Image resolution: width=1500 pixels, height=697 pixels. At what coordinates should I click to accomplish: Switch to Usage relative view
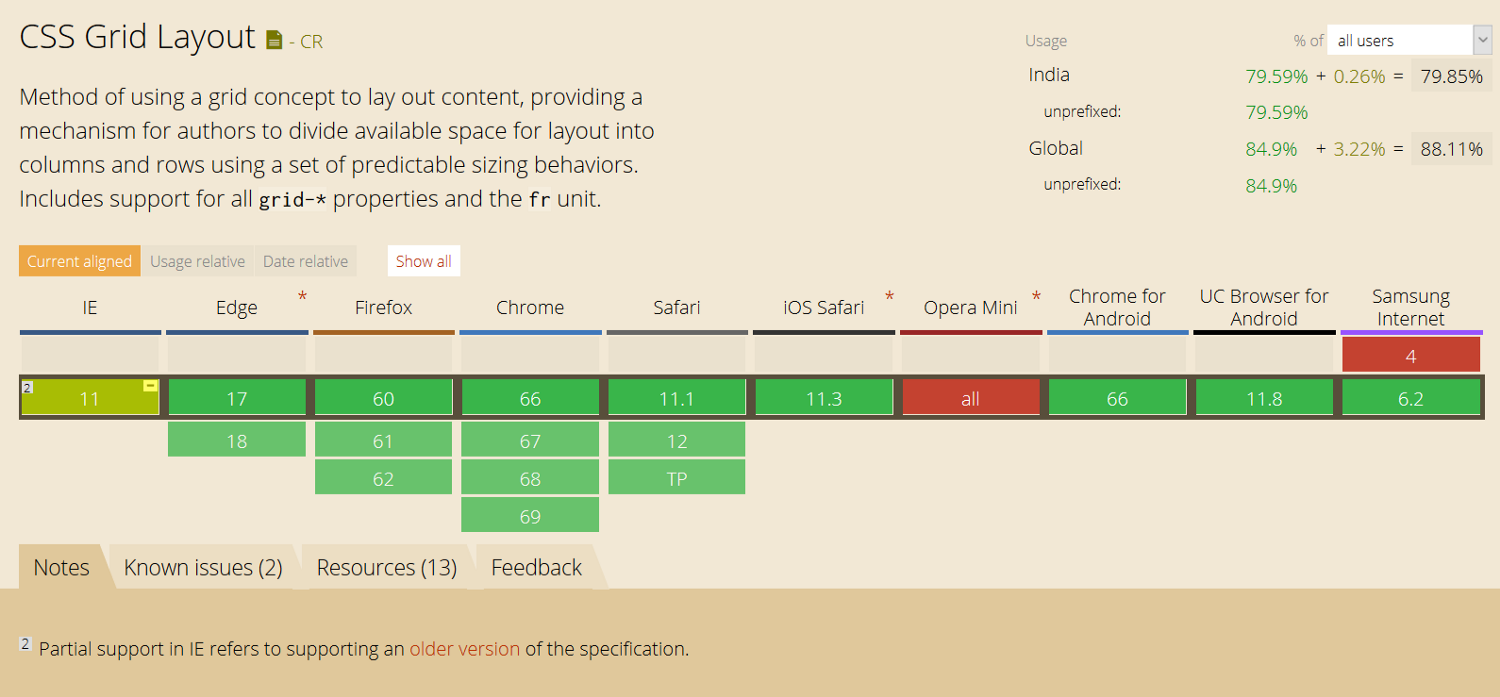(197, 261)
